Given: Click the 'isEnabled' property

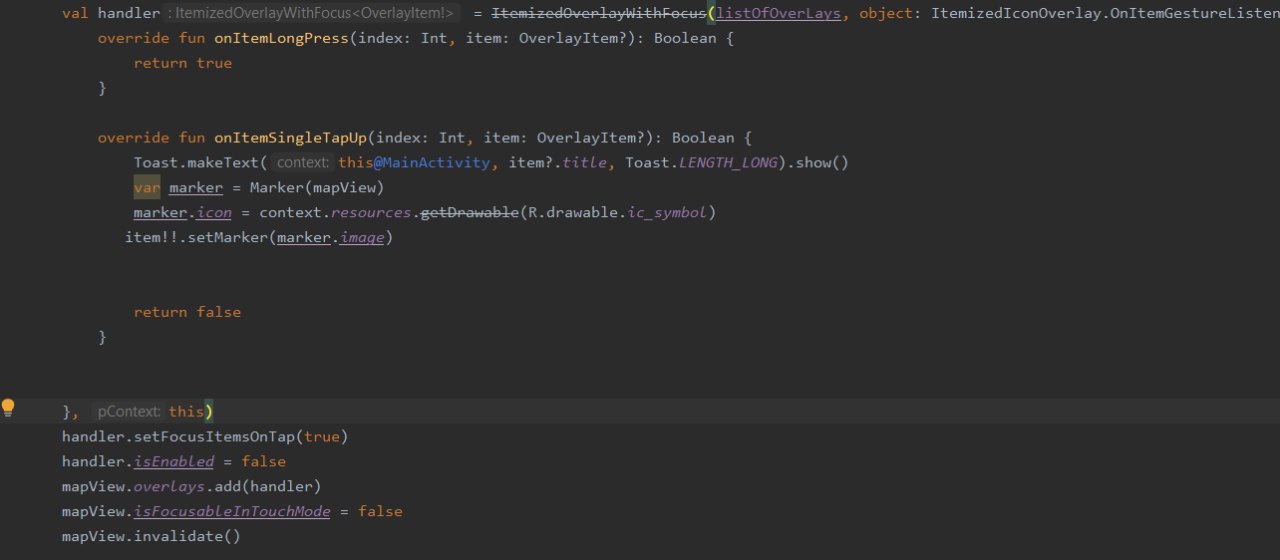Looking at the screenshot, I should click(x=174, y=462).
